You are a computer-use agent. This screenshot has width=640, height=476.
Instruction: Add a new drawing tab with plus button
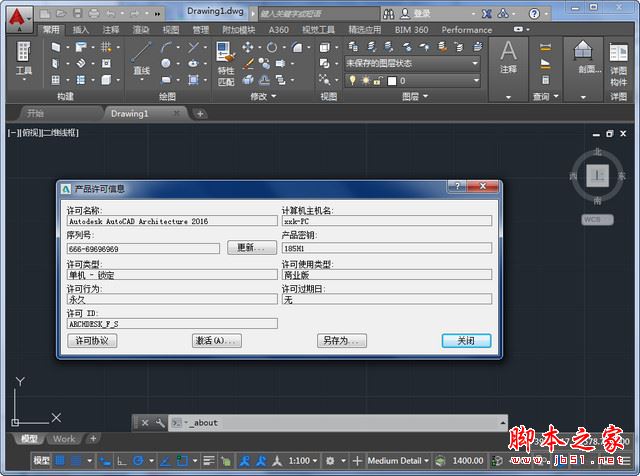[200, 114]
